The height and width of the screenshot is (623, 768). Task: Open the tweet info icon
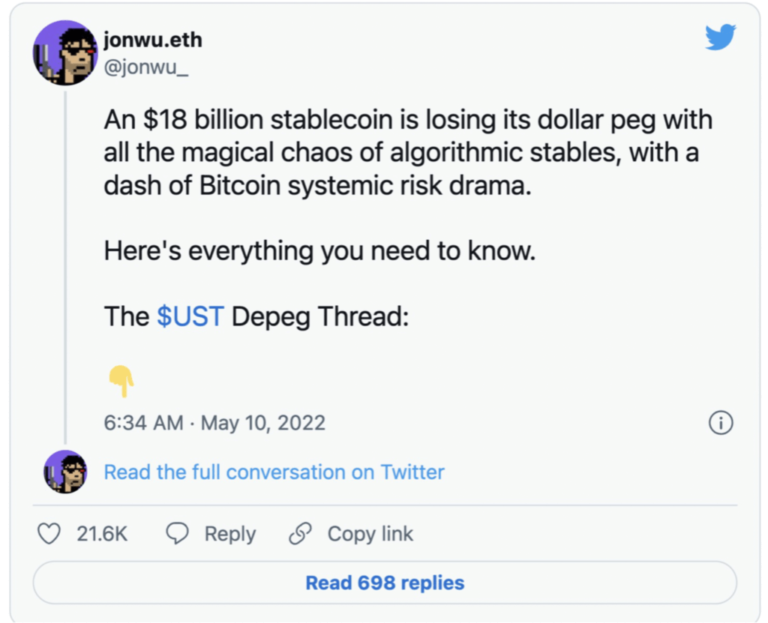(x=720, y=423)
